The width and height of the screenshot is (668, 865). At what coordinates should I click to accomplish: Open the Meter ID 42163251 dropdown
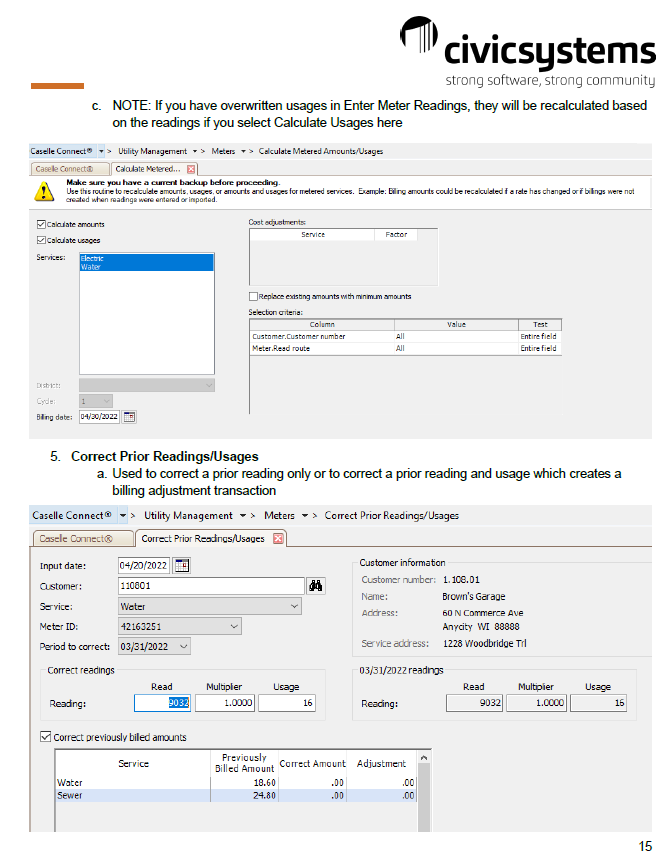pos(234,626)
